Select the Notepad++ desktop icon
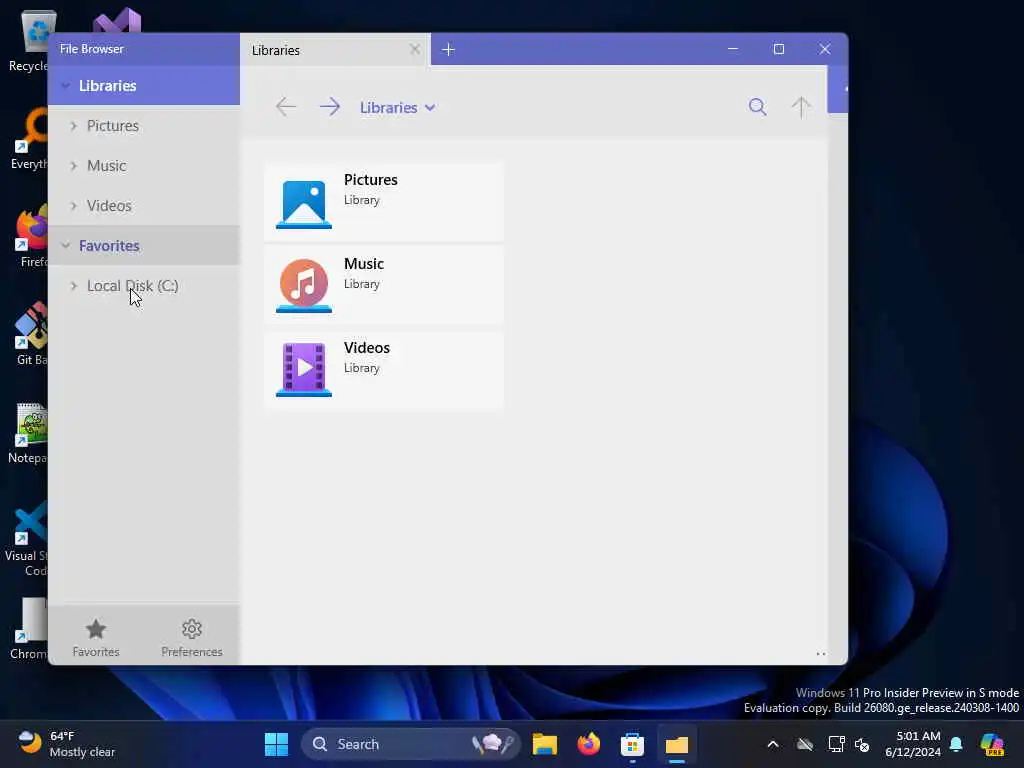Image resolution: width=1024 pixels, height=768 pixels. 28,434
